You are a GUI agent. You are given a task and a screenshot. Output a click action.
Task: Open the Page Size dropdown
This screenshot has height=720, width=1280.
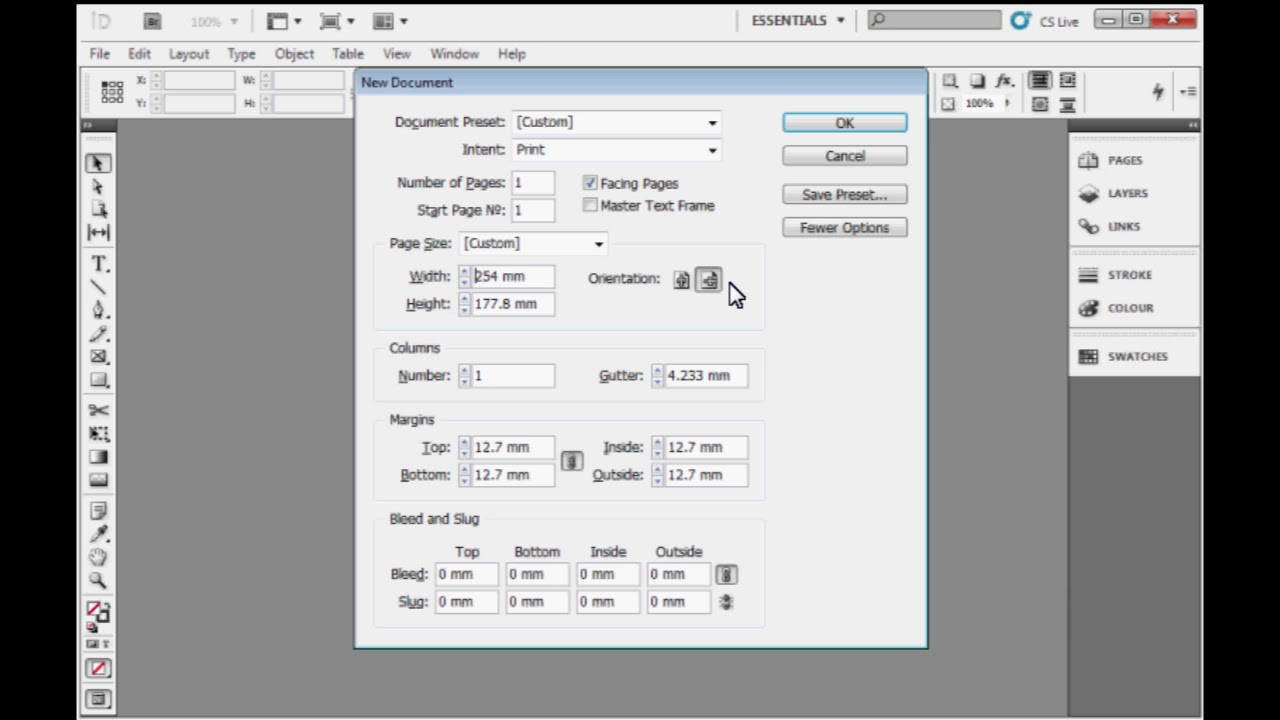533,244
